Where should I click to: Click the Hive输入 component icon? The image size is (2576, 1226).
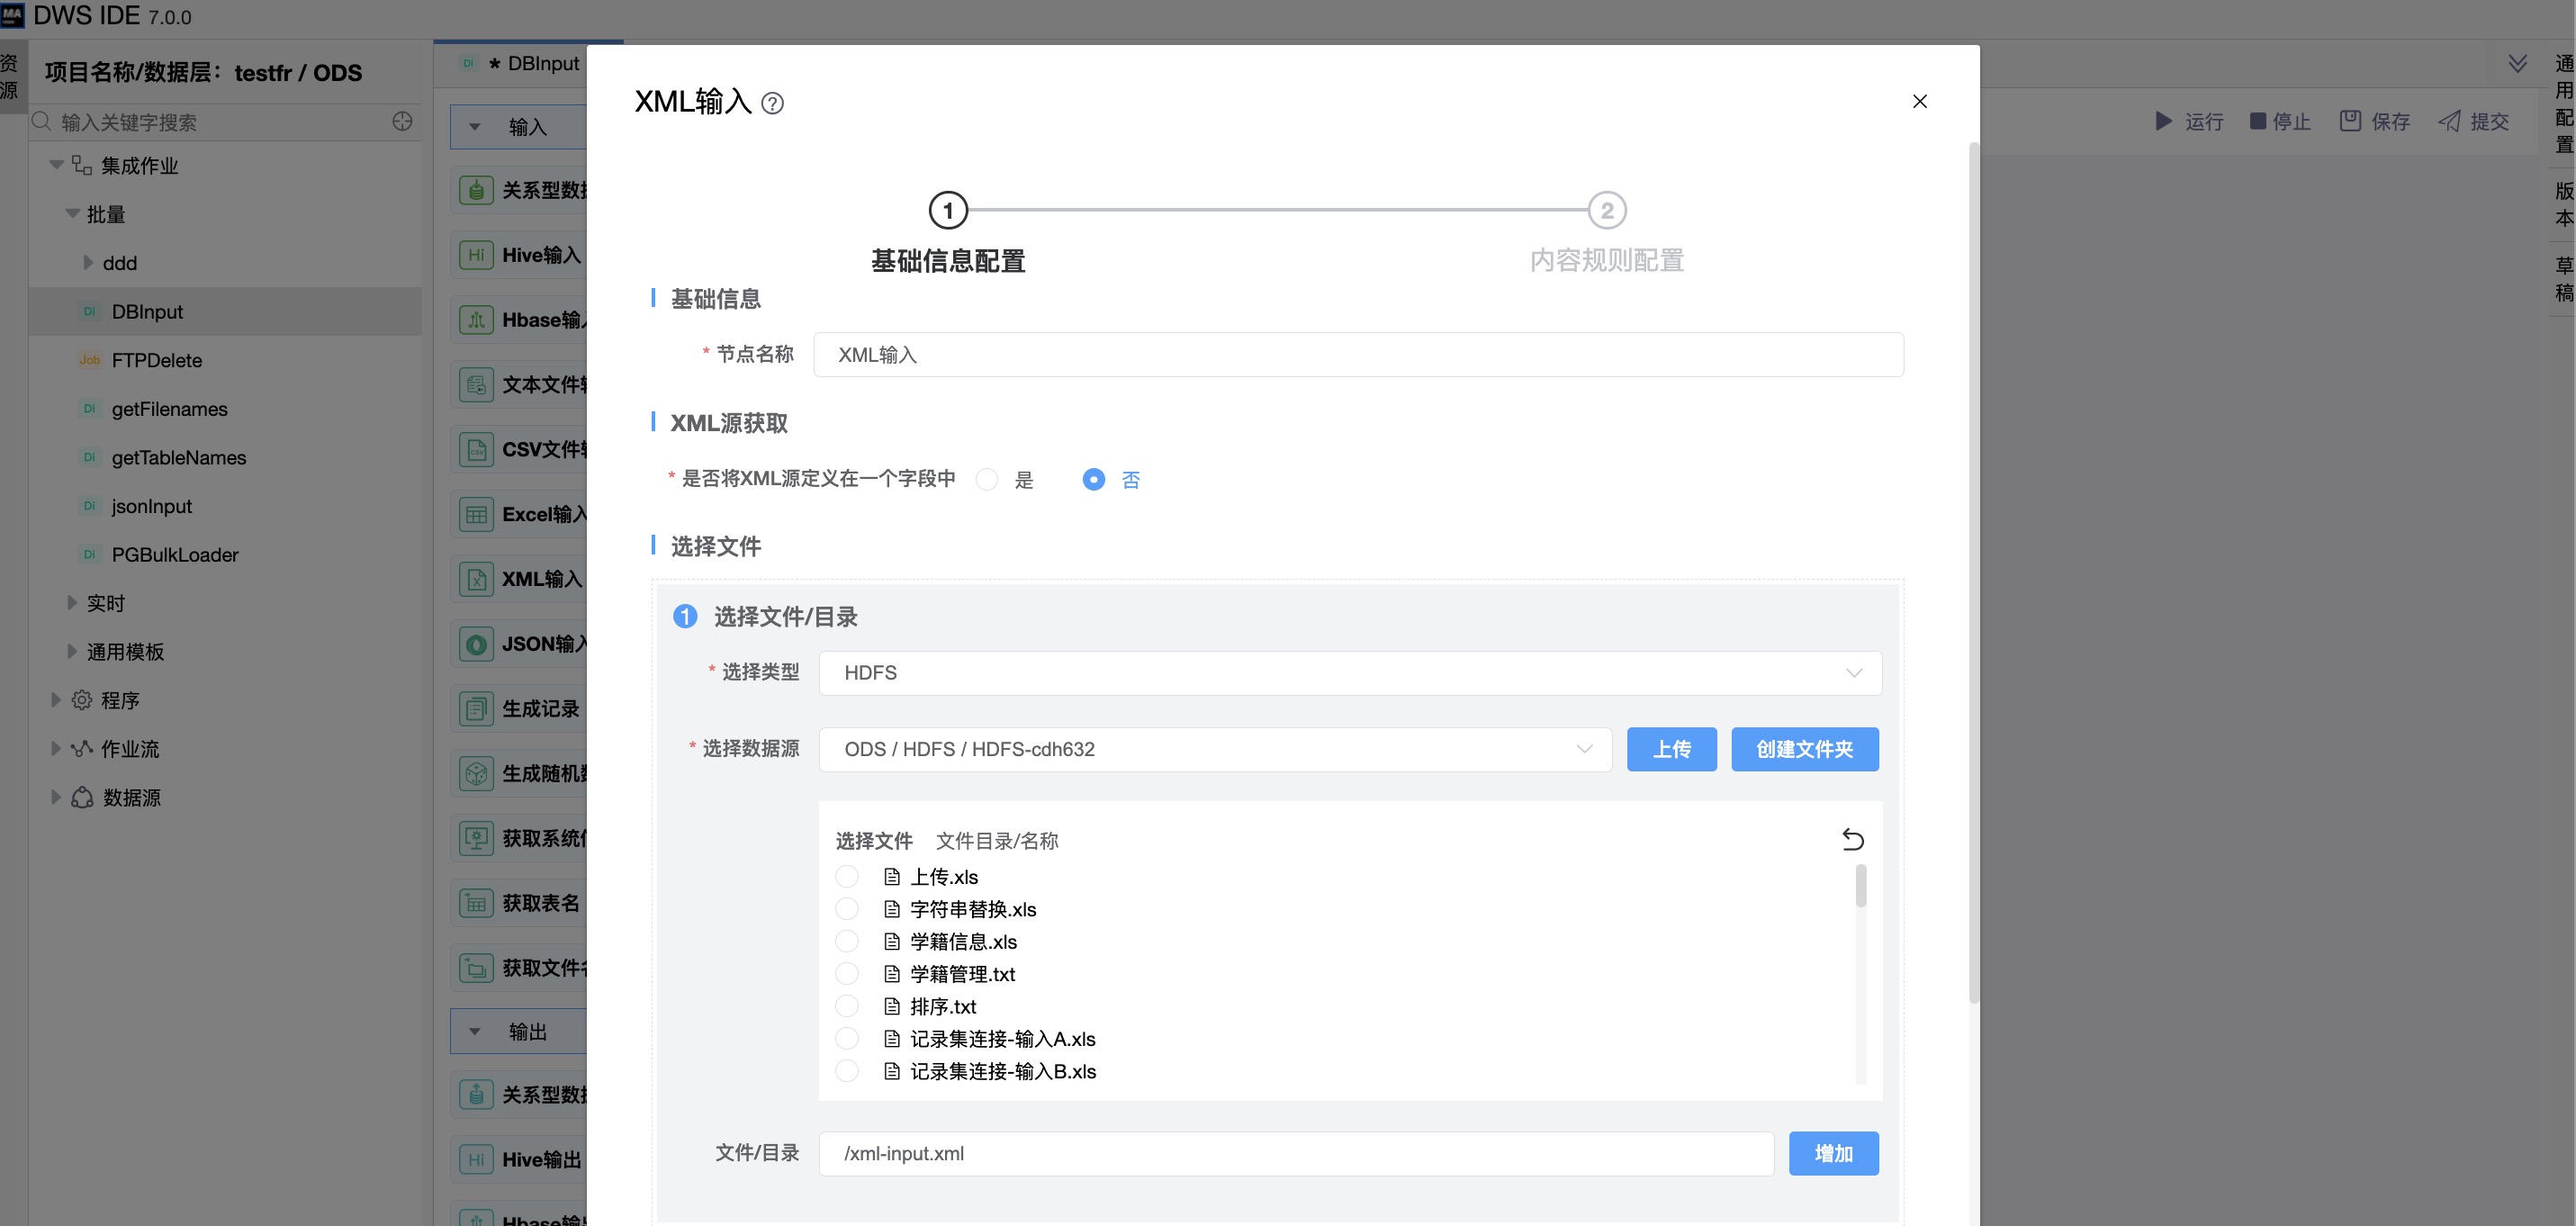coord(476,255)
